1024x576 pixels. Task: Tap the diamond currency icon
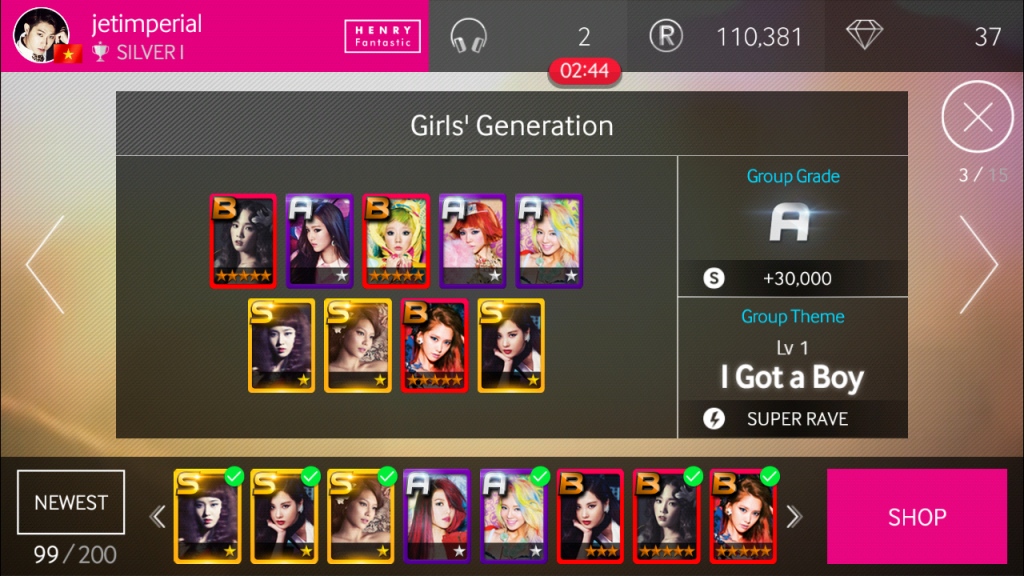(864, 35)
